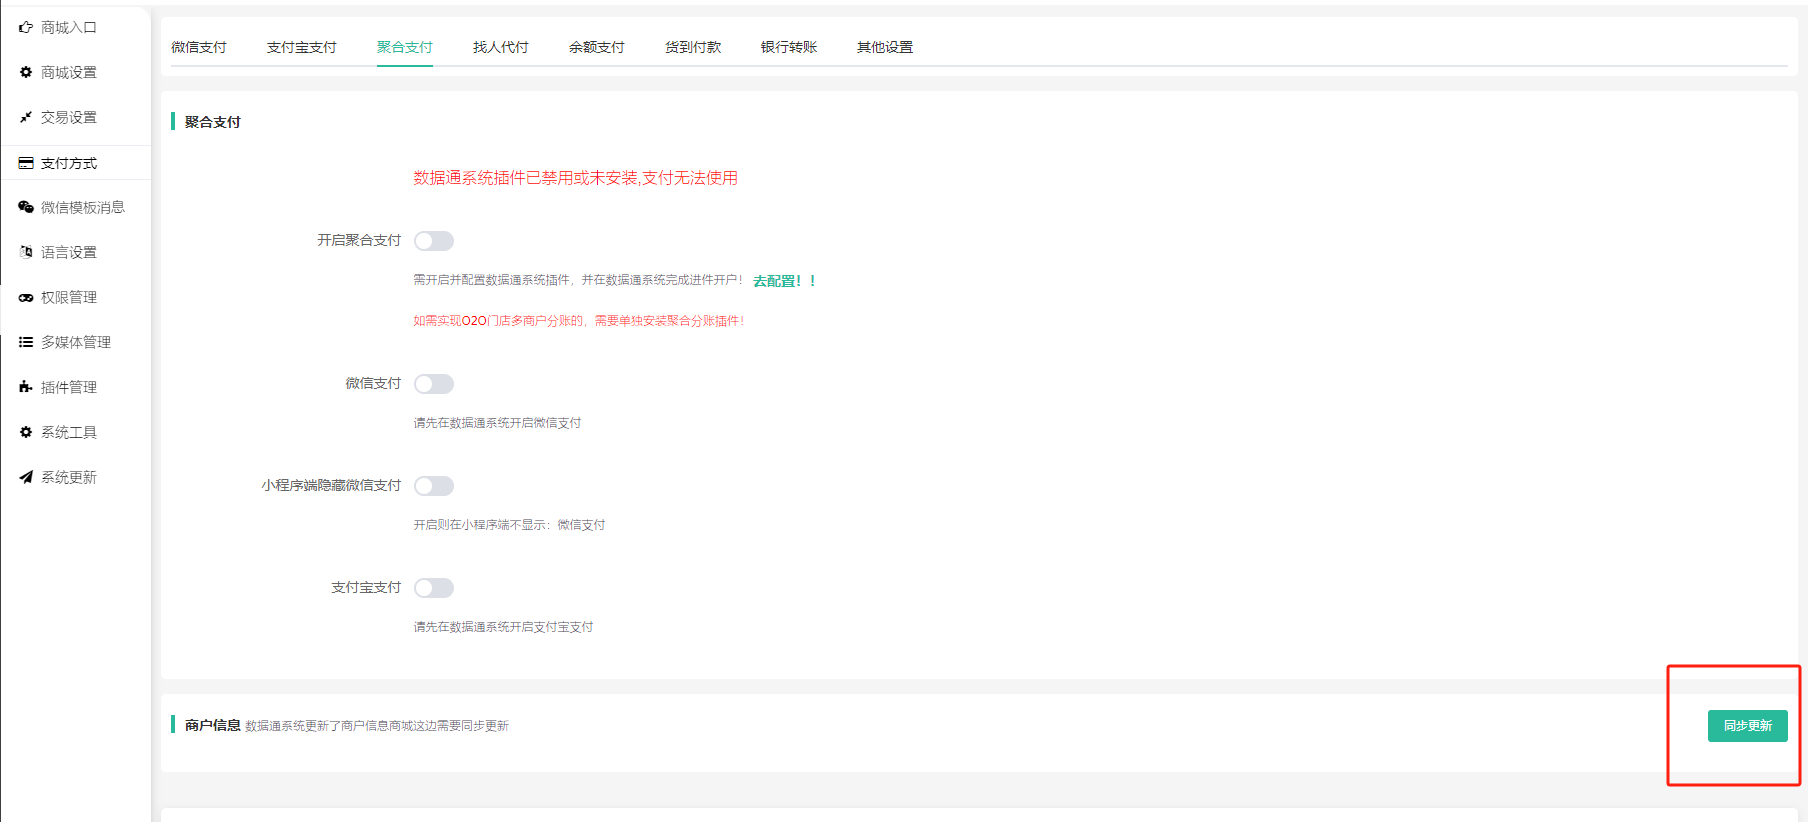The image size is (1808, 822).
Task: Open the 找人代付 tab
Action: [x=500, y=47]
